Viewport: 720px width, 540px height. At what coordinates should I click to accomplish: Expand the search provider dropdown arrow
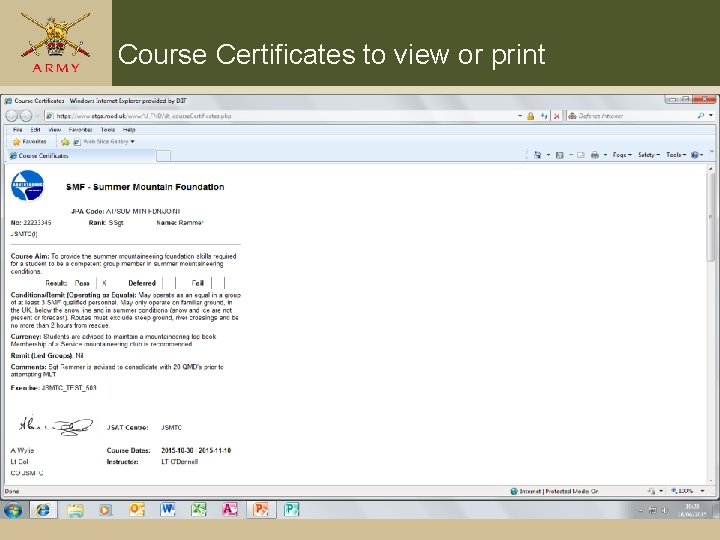(711, 116)
